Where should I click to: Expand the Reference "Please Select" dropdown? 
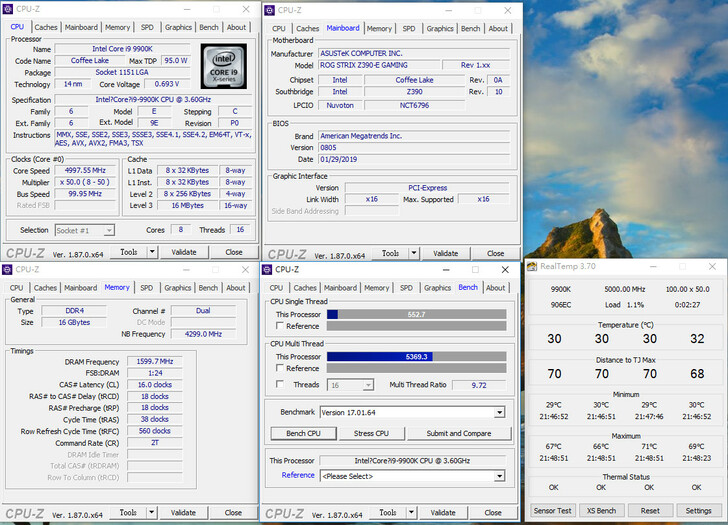point(499,476)
